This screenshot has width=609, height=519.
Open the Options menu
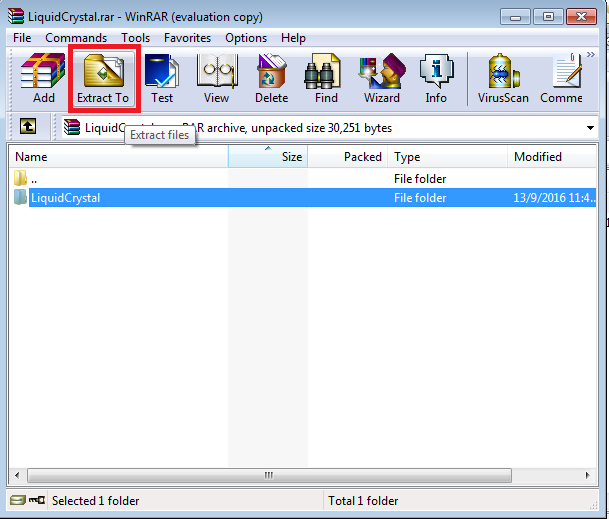pos(246,38)
